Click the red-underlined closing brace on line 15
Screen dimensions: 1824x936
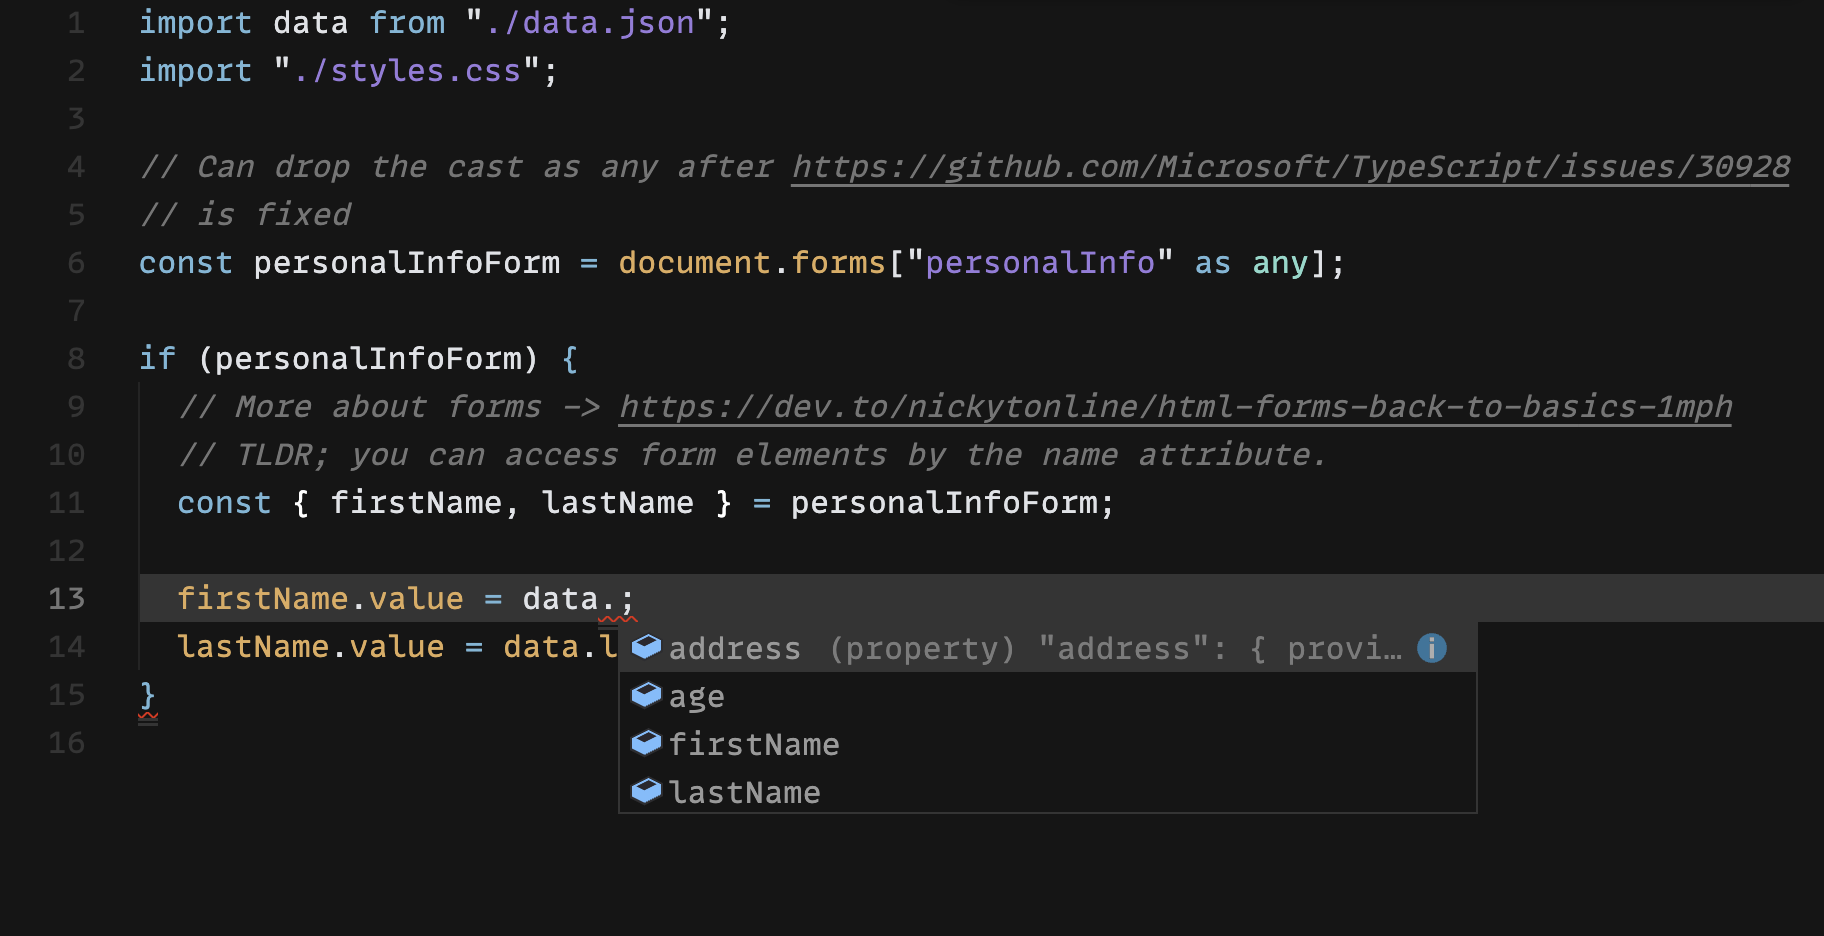point(147,694)
